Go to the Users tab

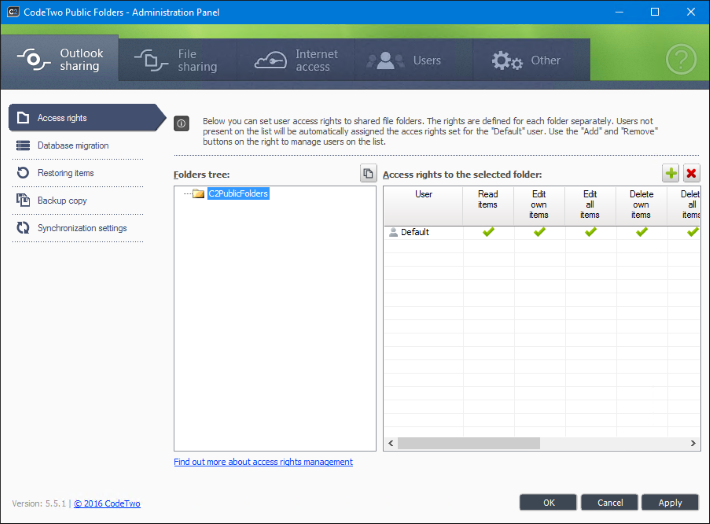413,60
